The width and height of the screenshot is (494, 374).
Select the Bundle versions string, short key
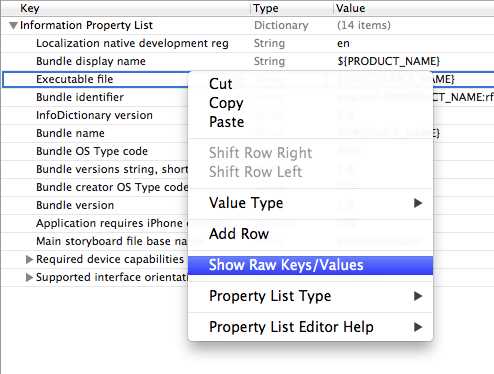(112, 169)
